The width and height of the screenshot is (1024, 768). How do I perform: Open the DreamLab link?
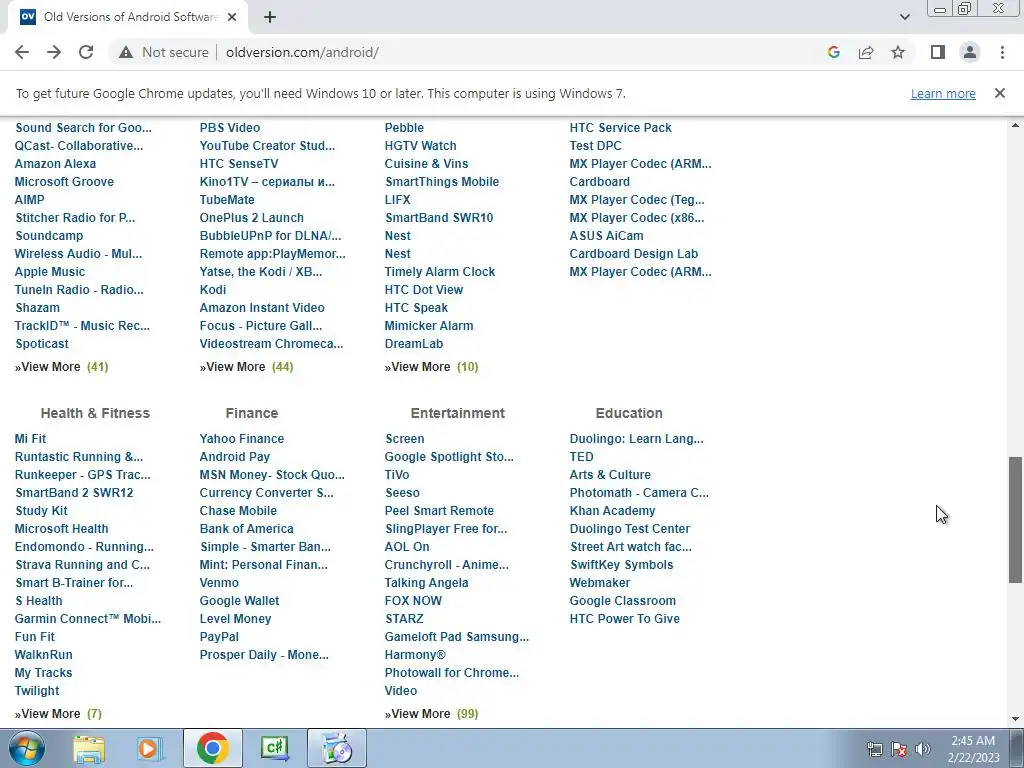coord(413,344)
